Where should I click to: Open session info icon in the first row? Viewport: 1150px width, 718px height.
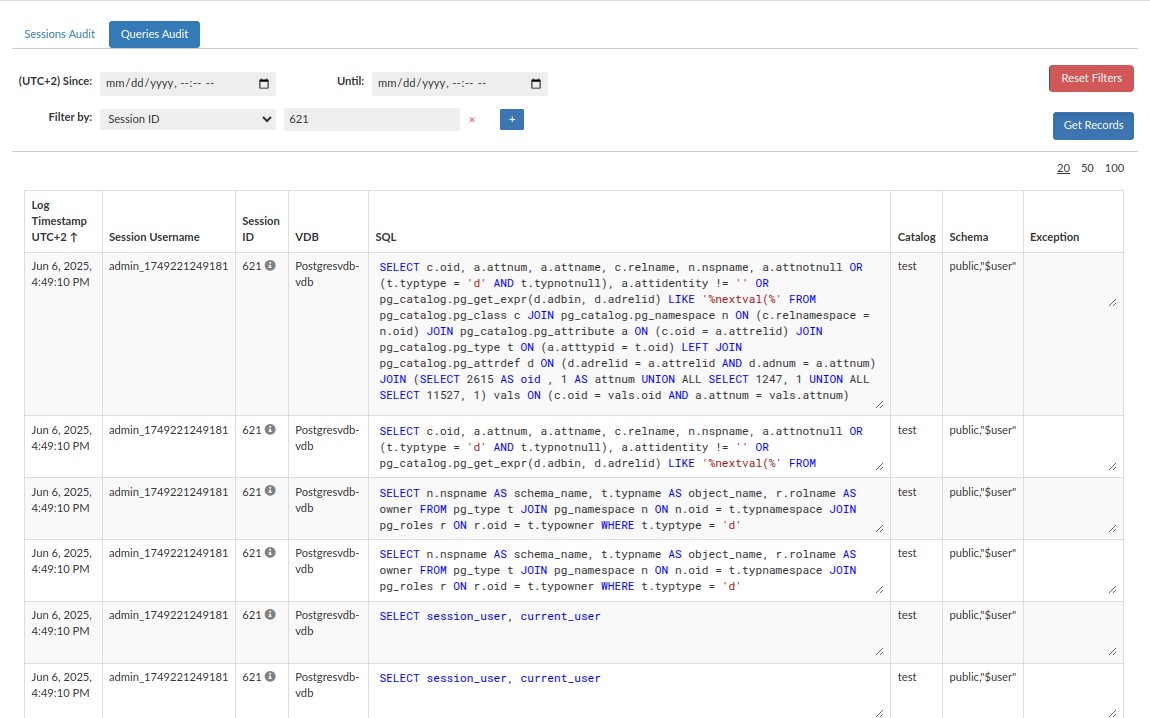[x=271, y=265]
